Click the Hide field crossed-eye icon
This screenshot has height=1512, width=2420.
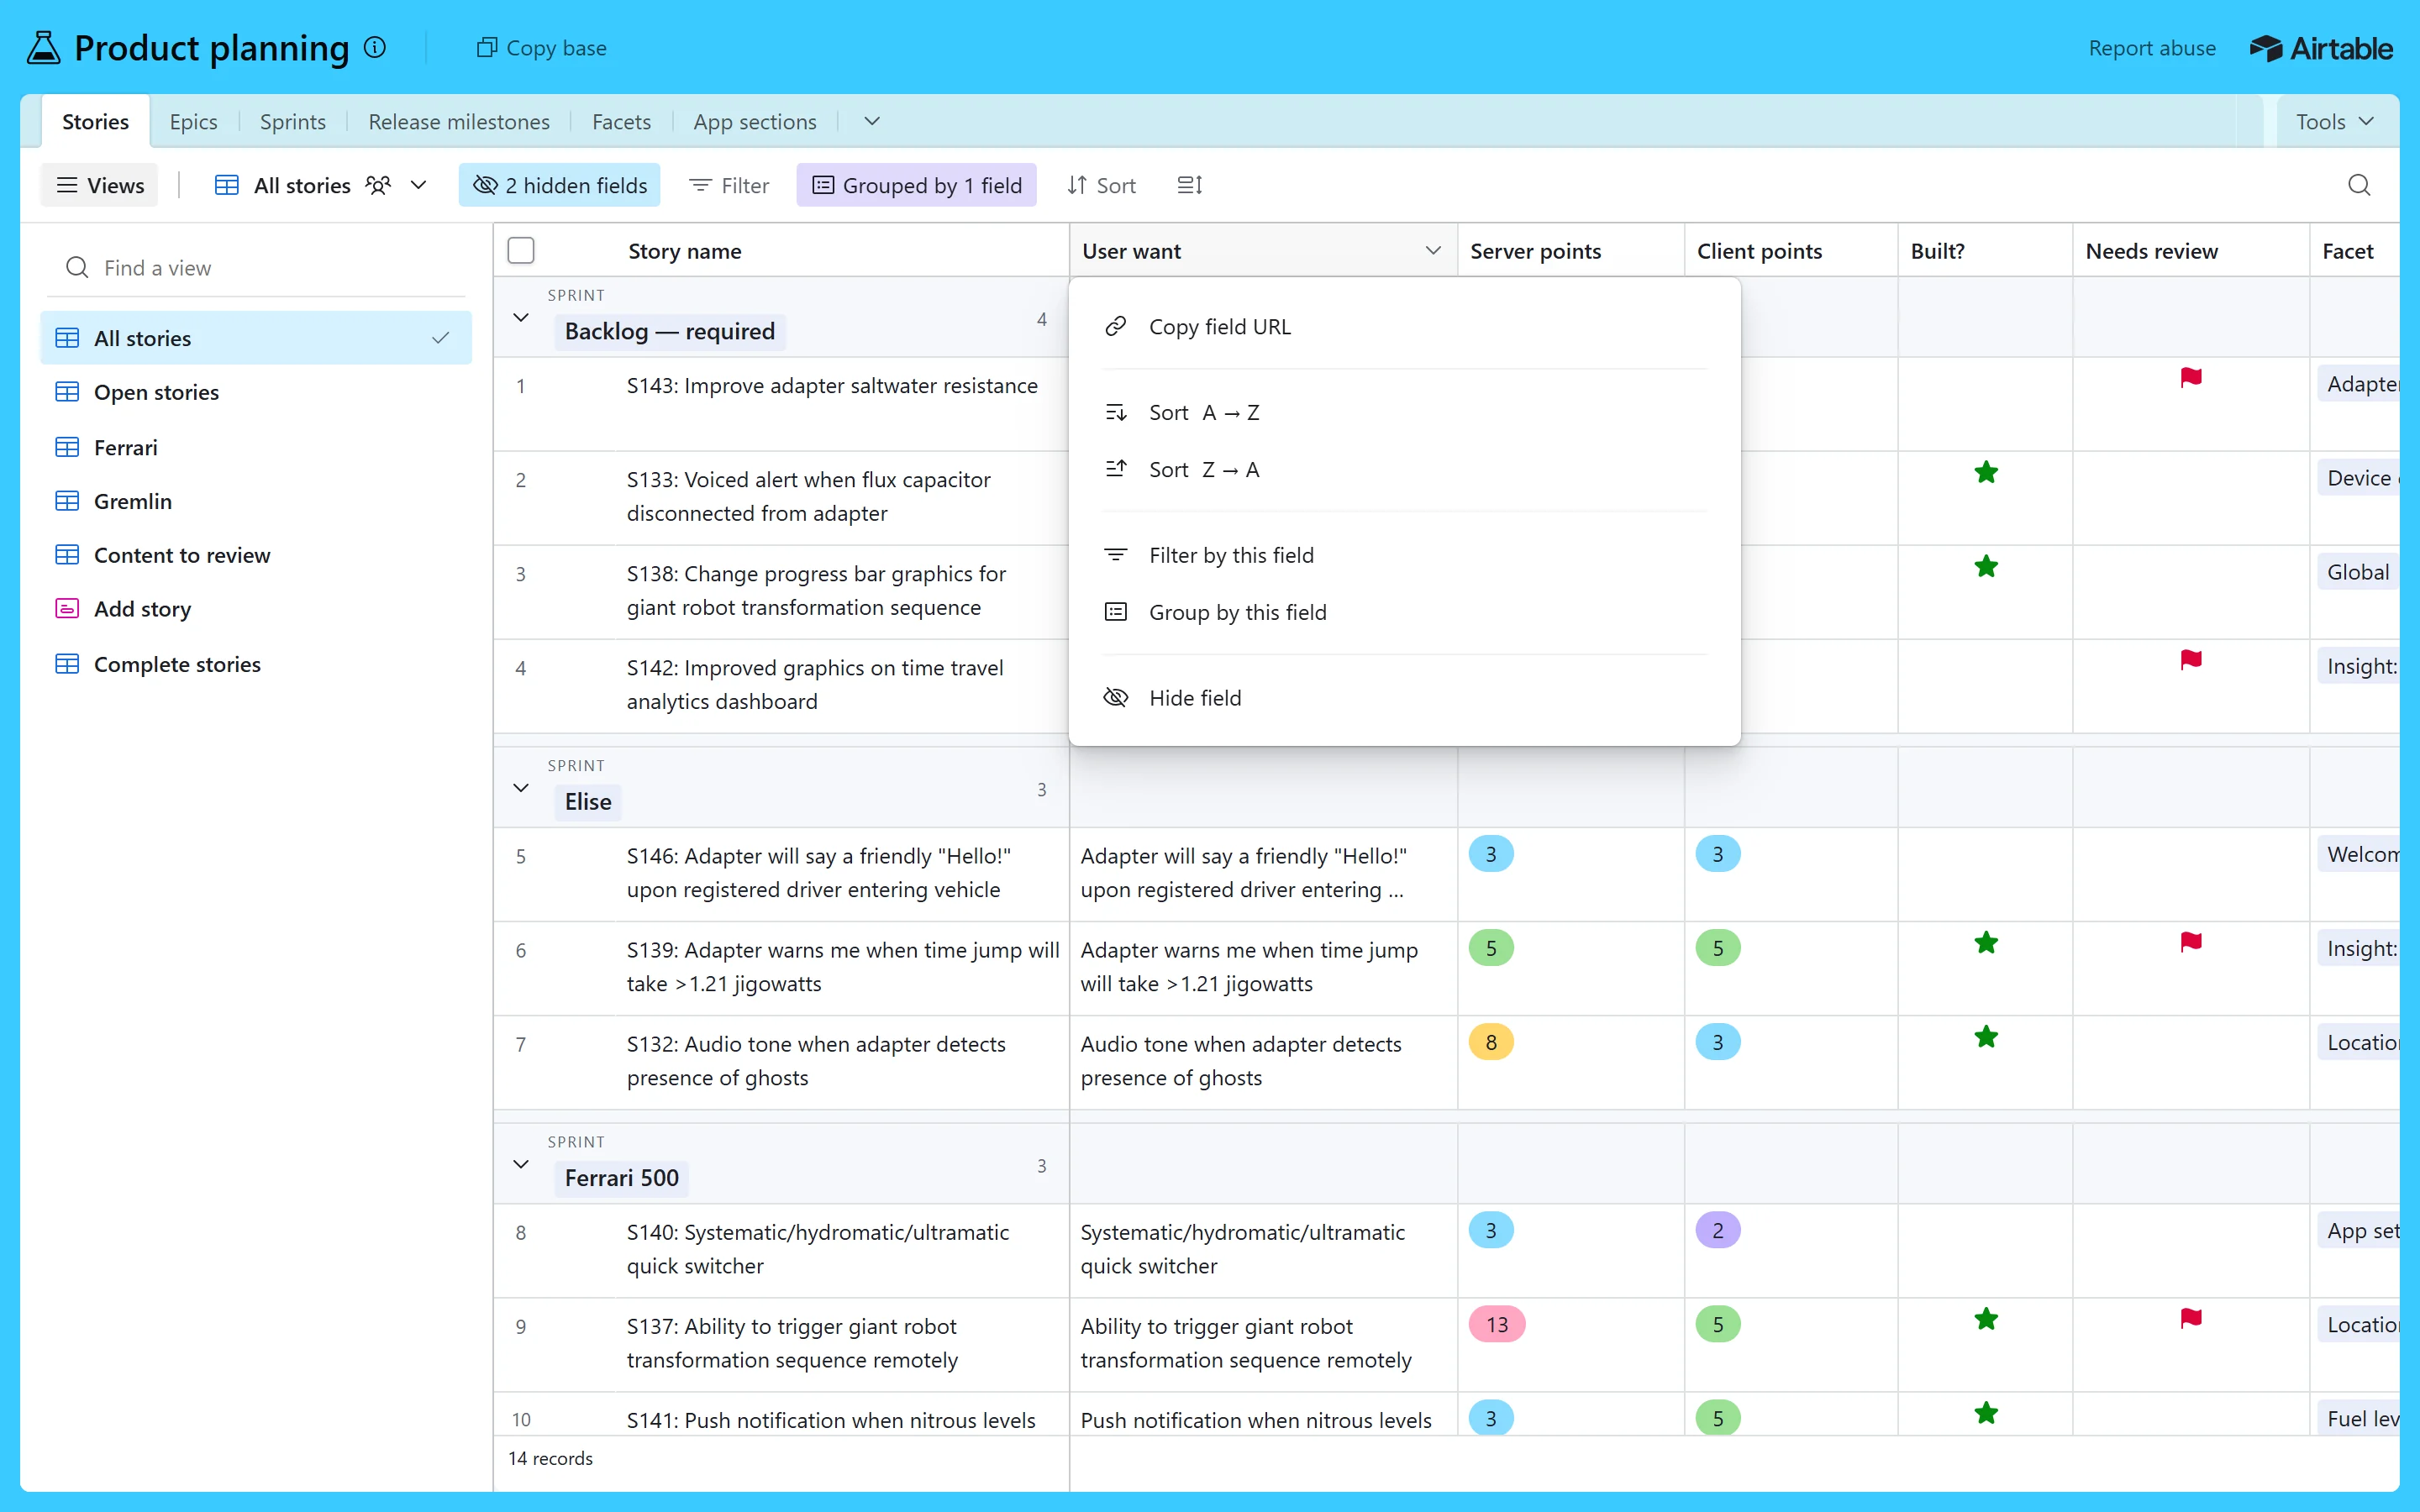click(1116, 697)
